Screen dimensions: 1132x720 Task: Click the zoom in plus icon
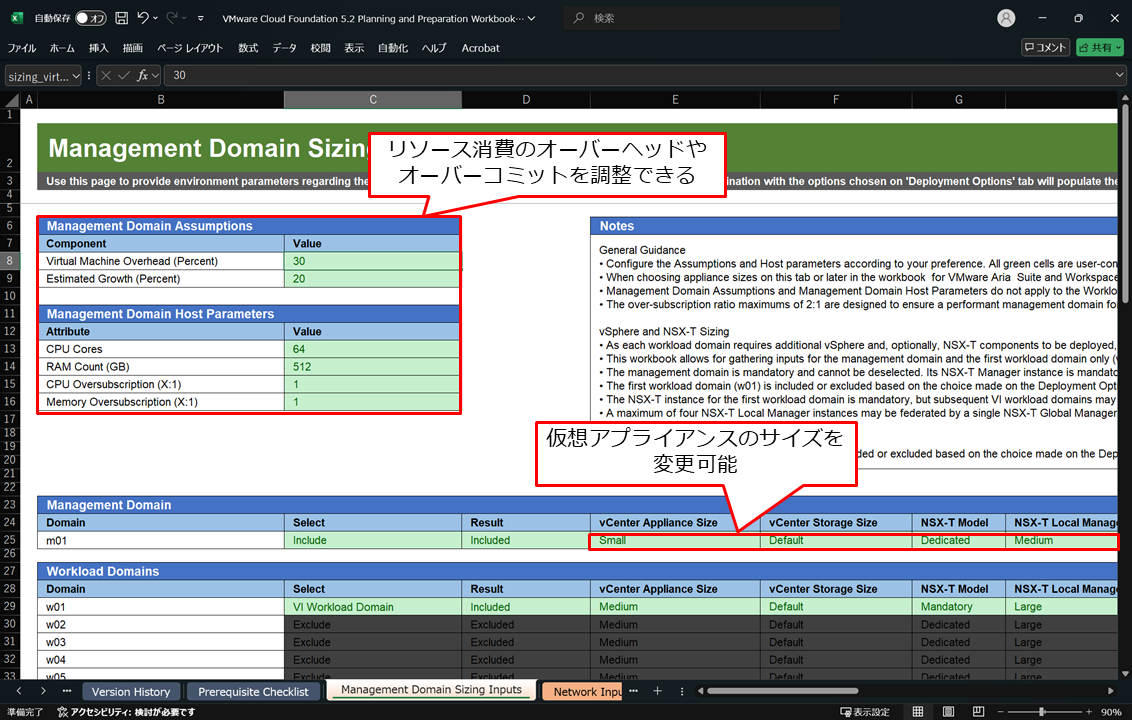point(1089,712)
